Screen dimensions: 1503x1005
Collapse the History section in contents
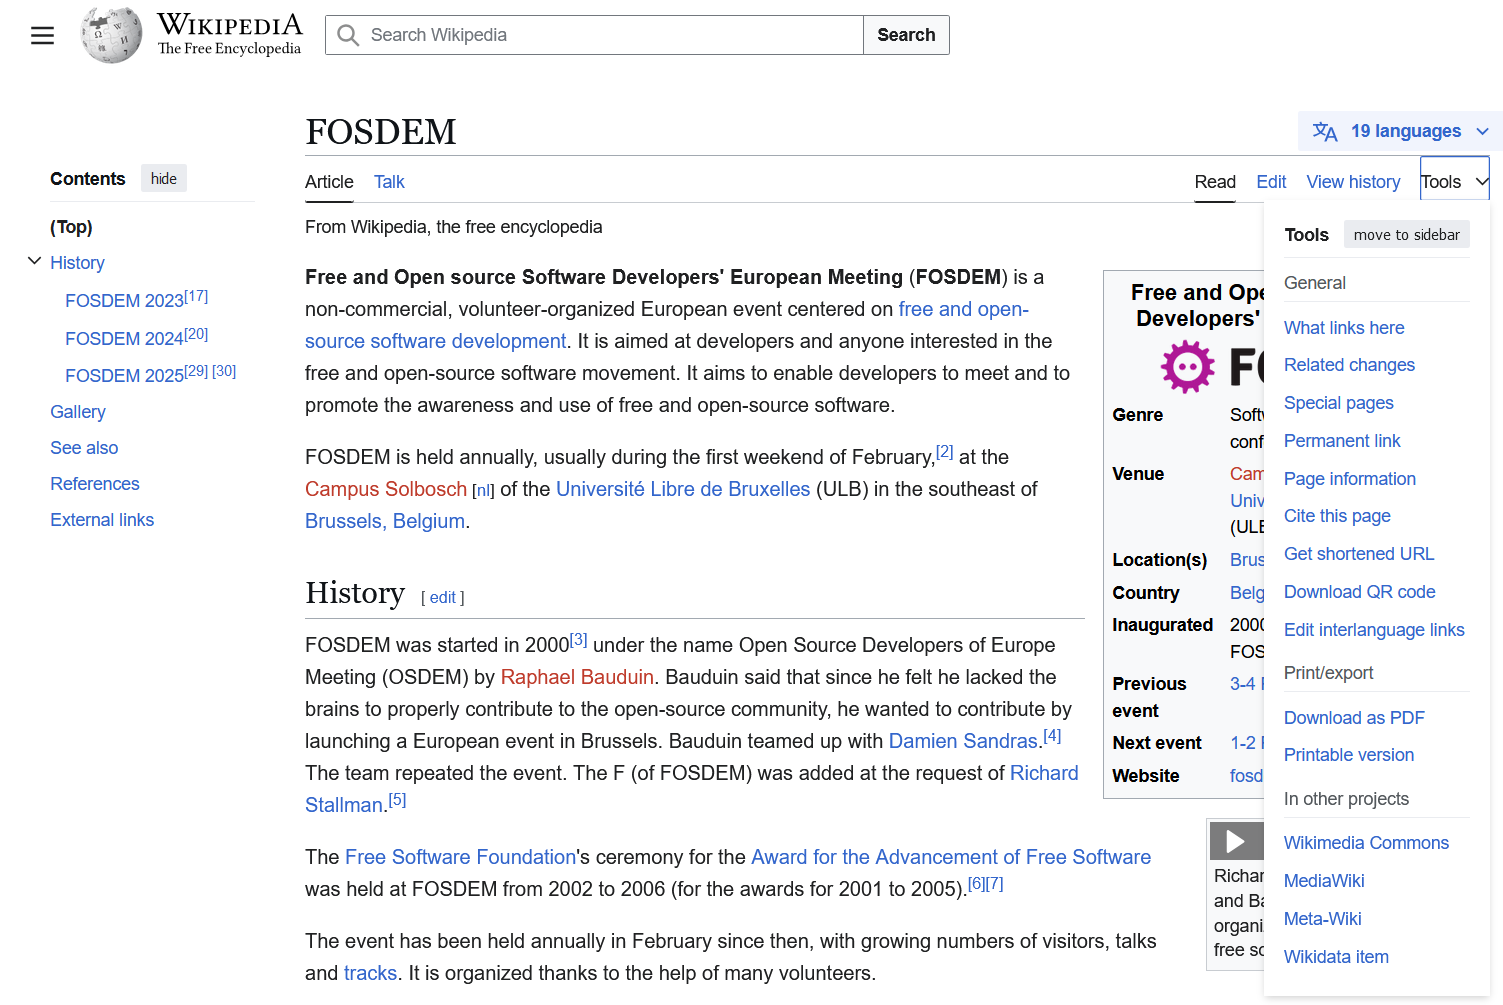[x=34, y=262]
